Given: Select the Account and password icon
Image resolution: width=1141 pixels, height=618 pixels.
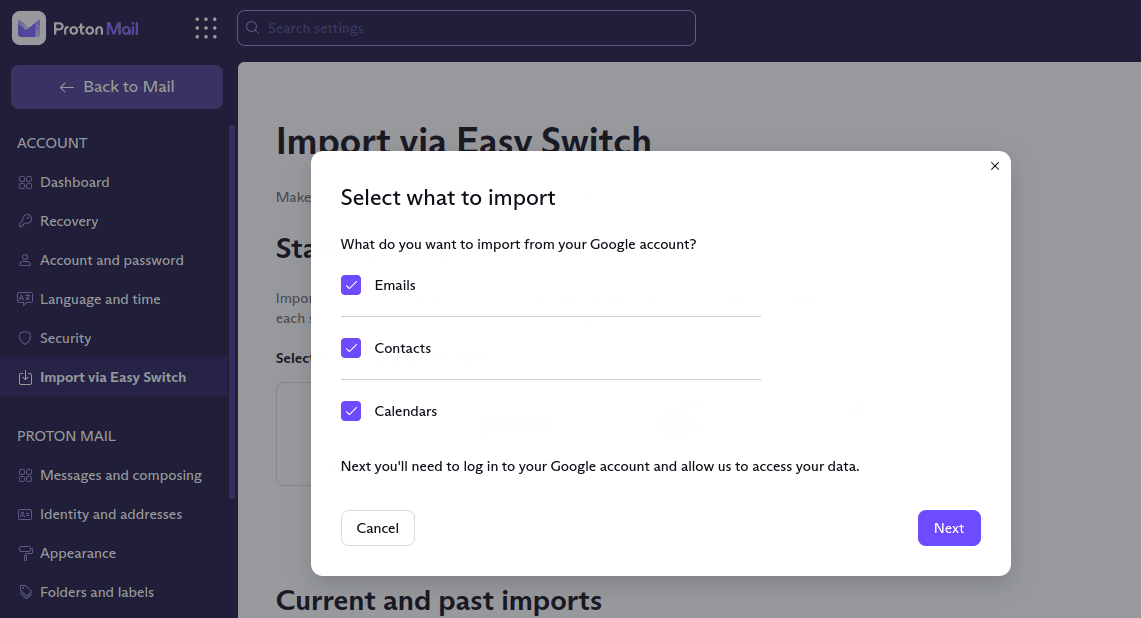Looking at the screenshot, I should pos(23,260).
